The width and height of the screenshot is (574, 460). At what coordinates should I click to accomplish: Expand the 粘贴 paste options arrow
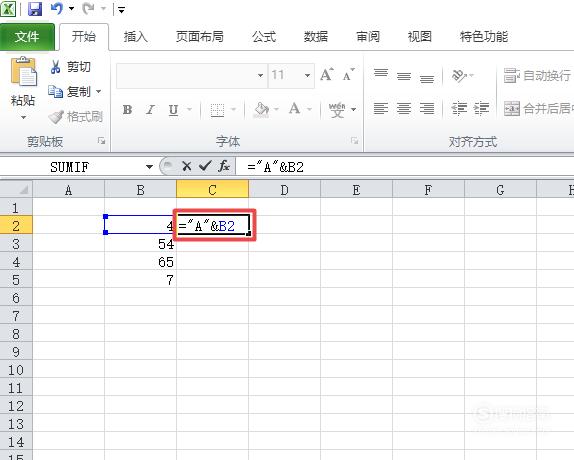pos(23,117)
